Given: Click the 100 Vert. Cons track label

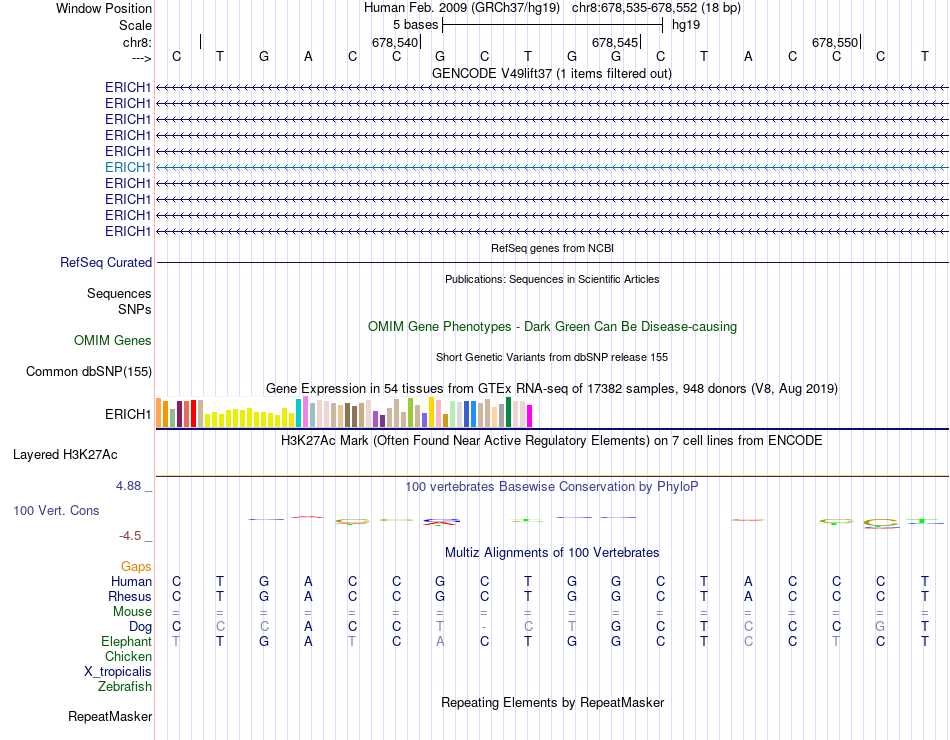Looking at the screenshot, I should [56, 510].
